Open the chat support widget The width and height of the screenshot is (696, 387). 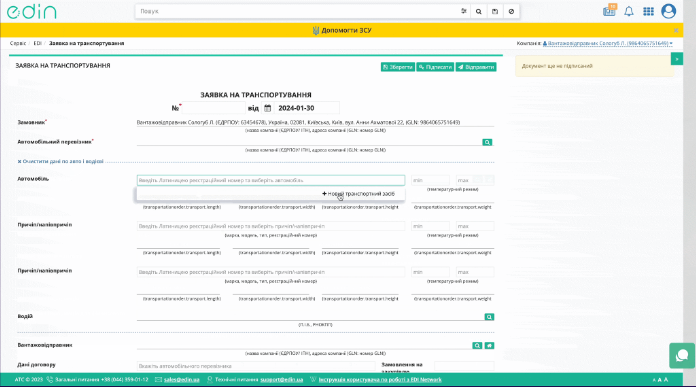[x=682, y=355]
